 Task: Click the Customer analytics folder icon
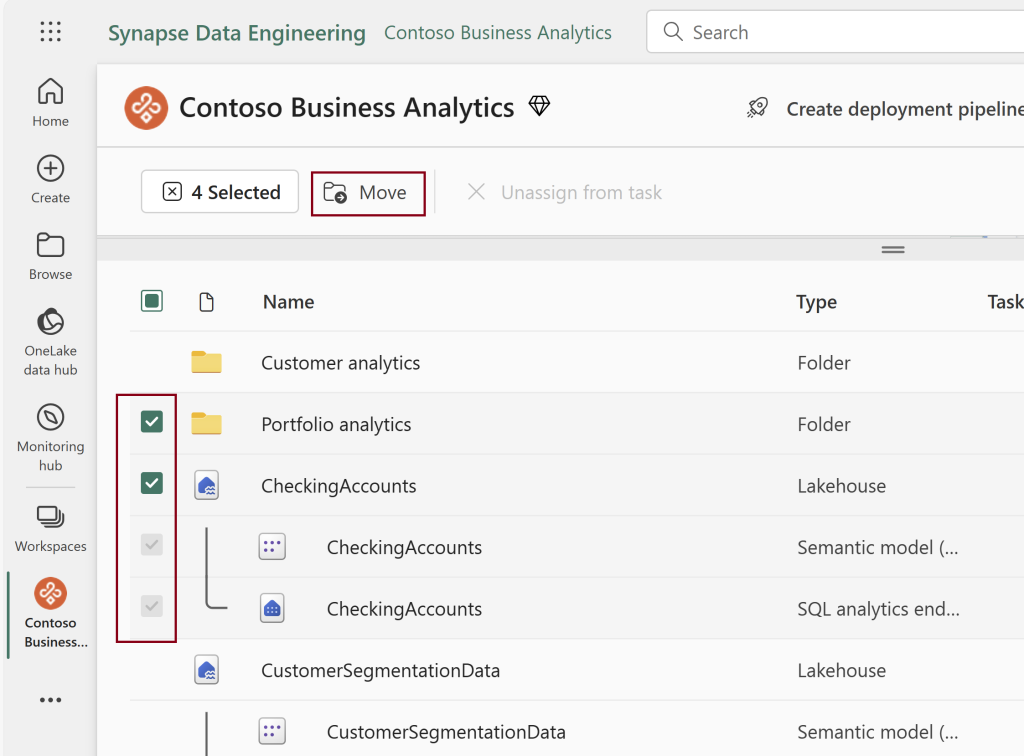(206, 362)
